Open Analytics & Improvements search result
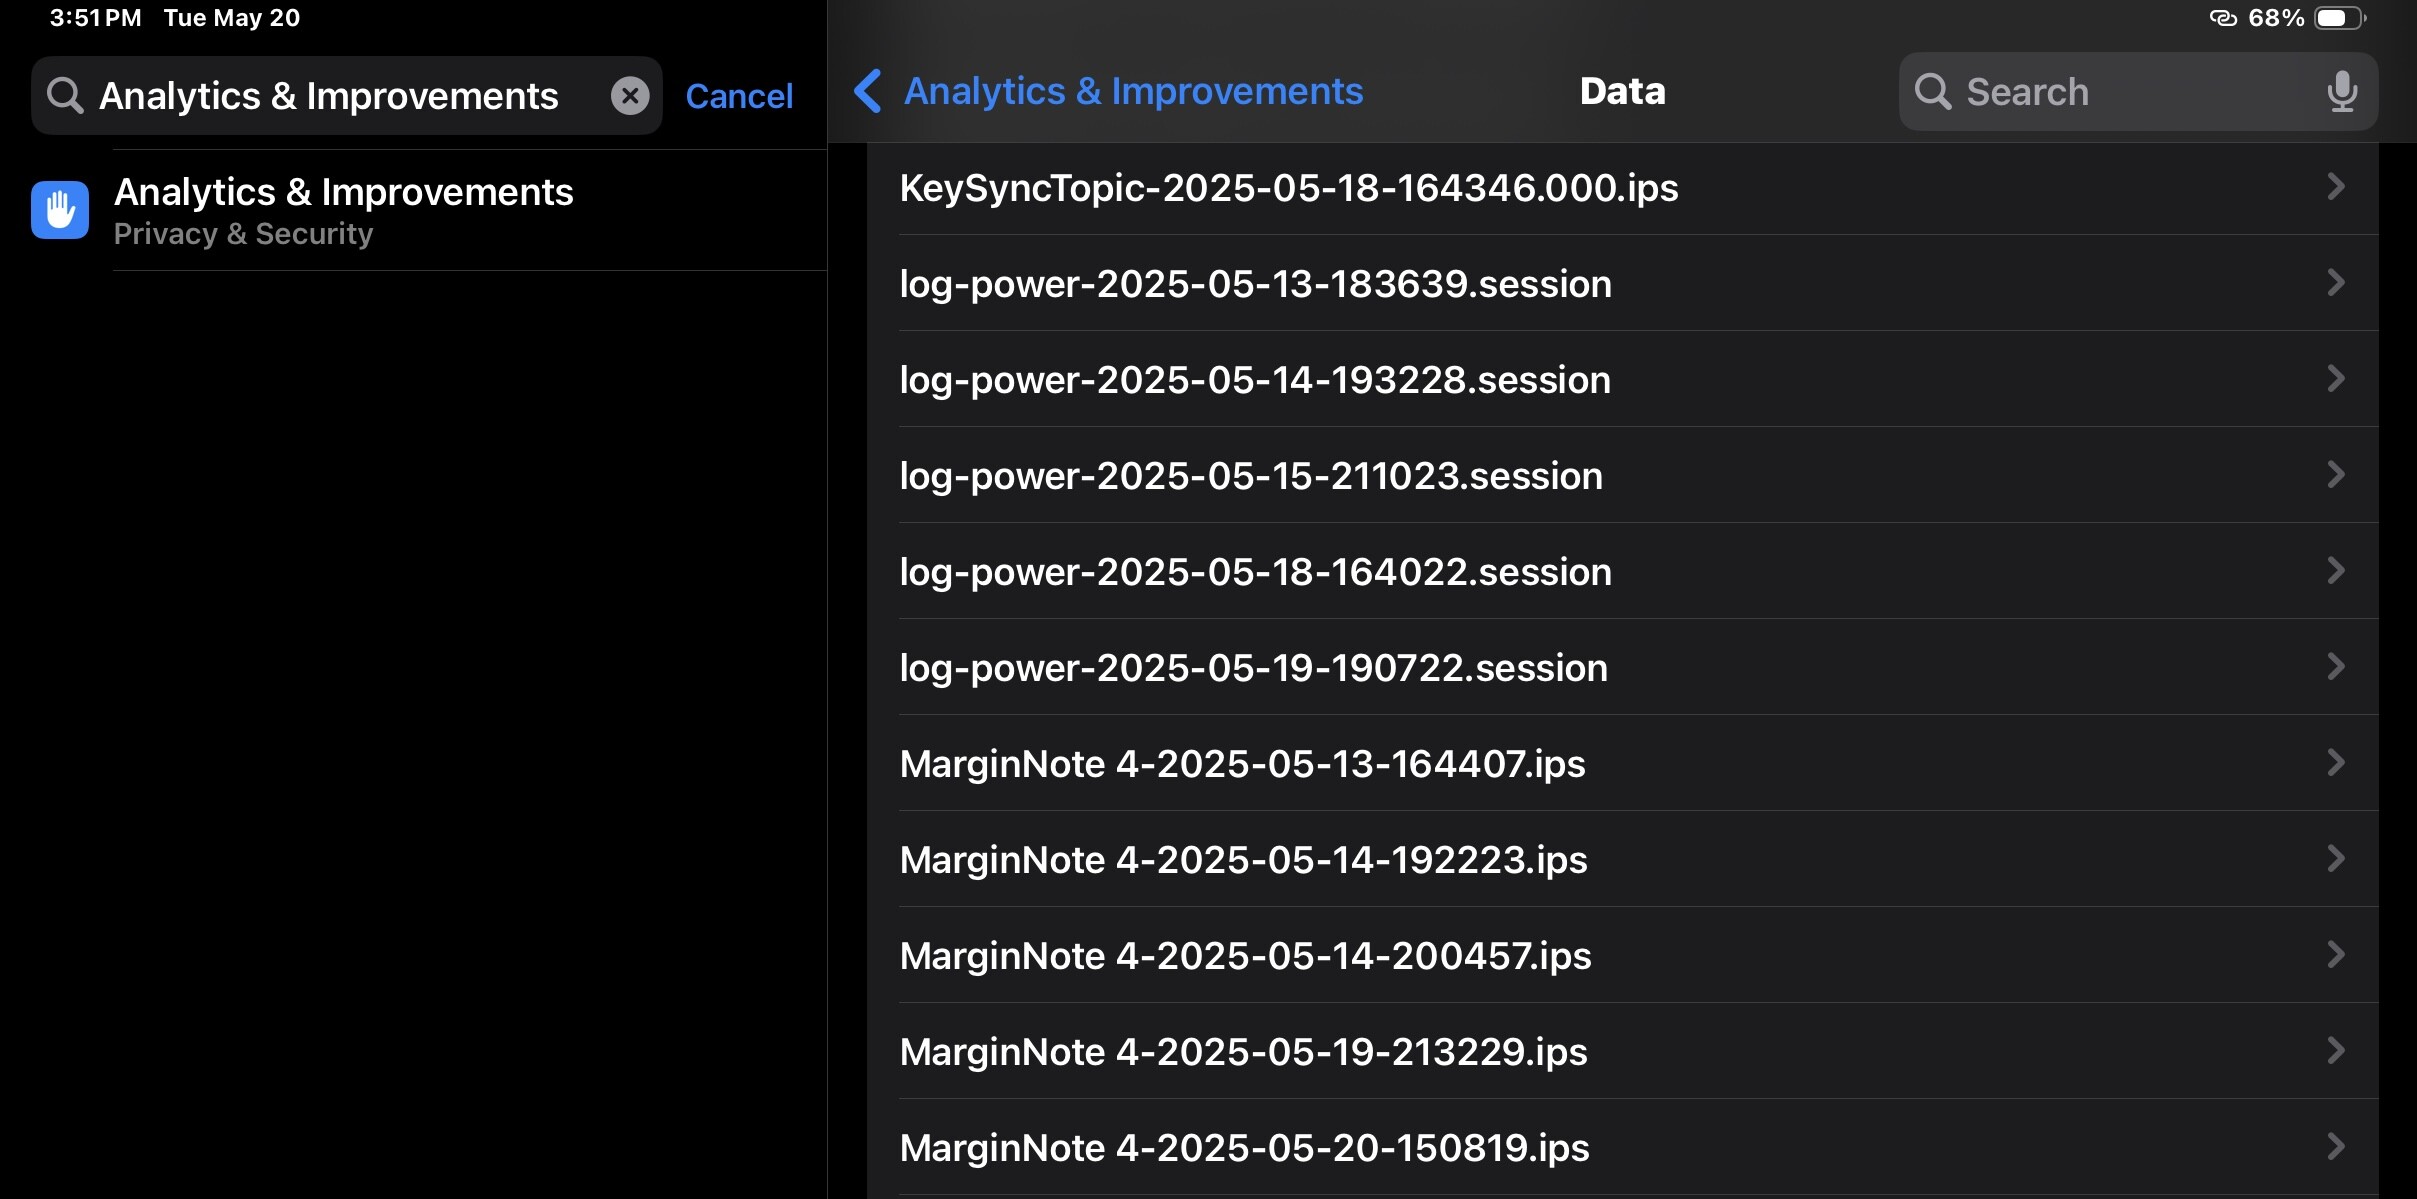Screen dimensions: 2417x1199 [343, 210]
